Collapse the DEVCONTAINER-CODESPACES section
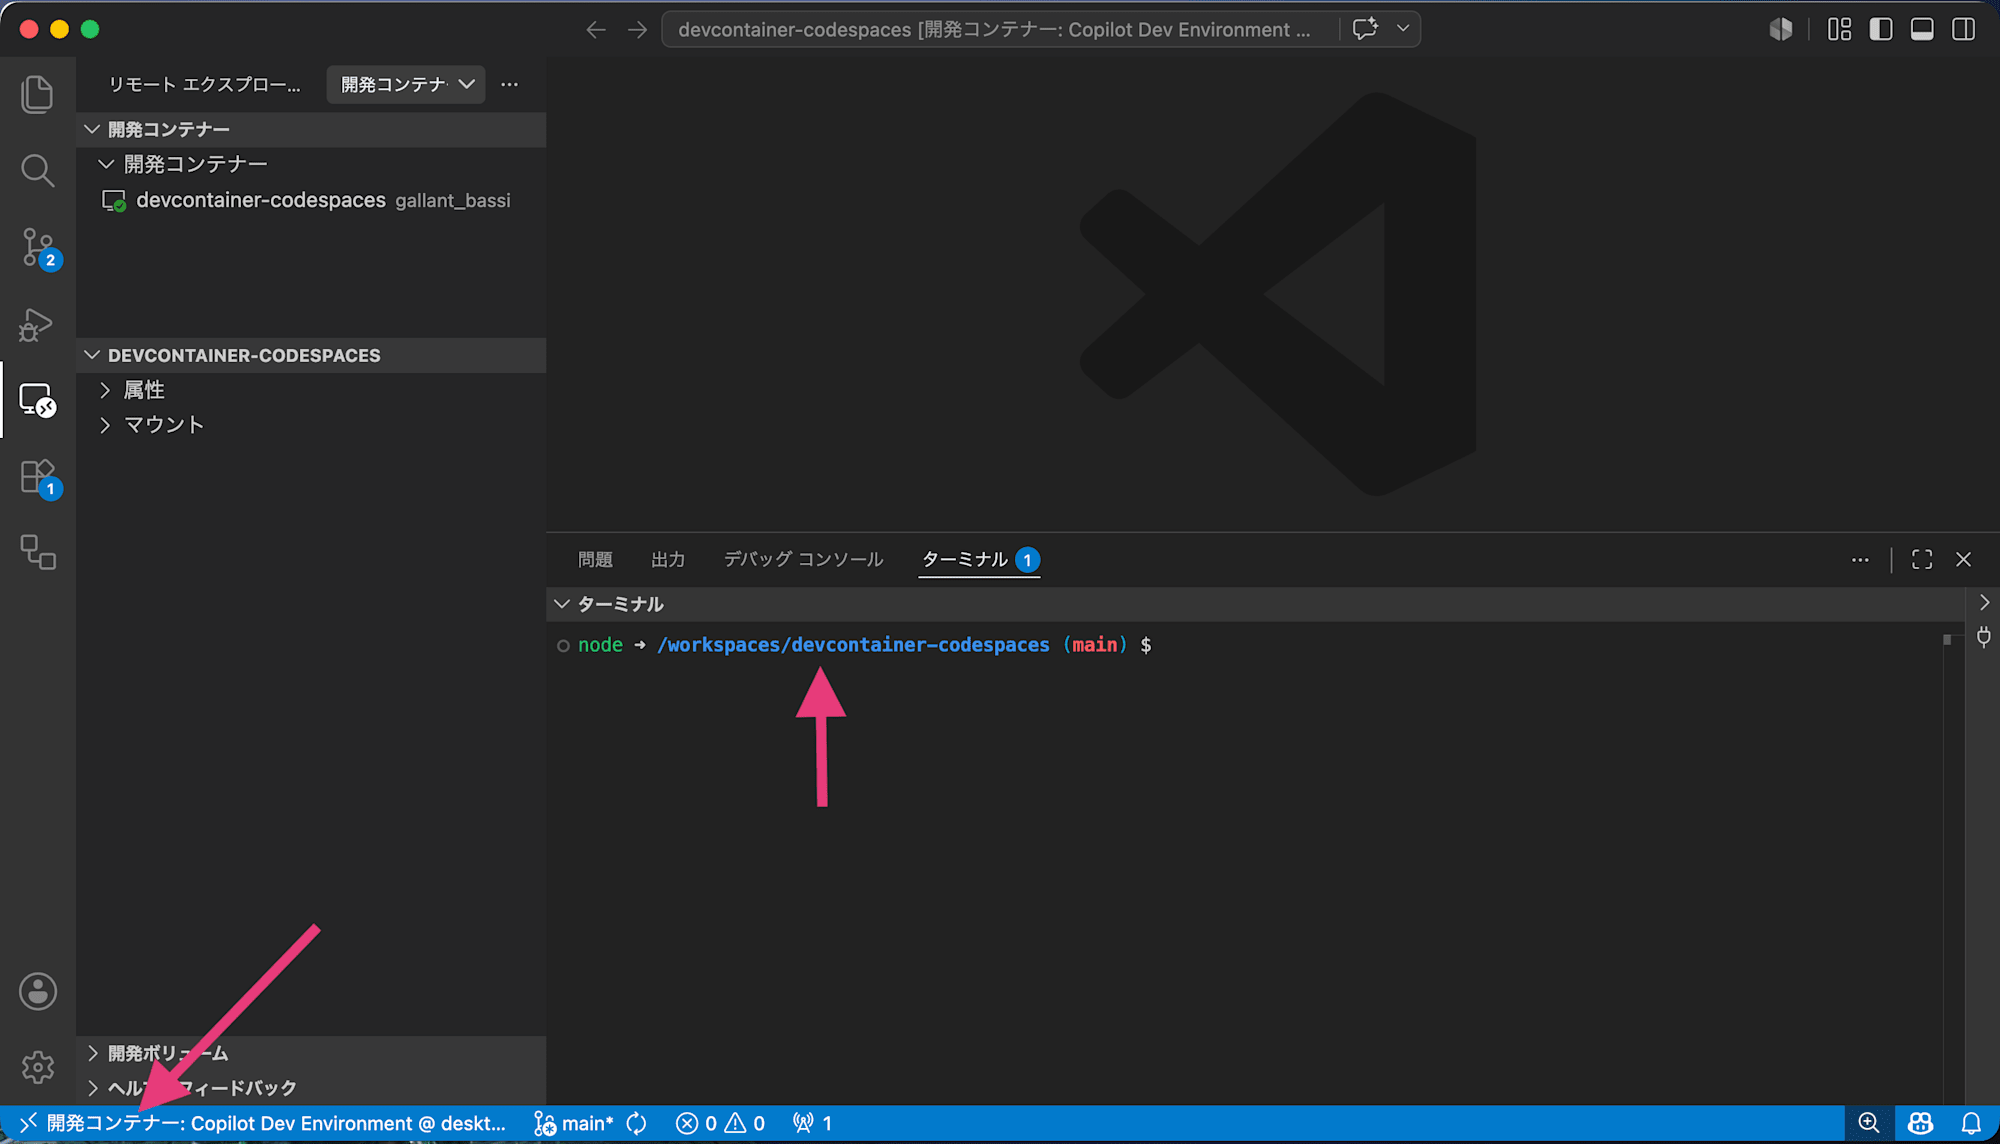The width and height of the screenshot is (2000, 1144). click(311, 355)
